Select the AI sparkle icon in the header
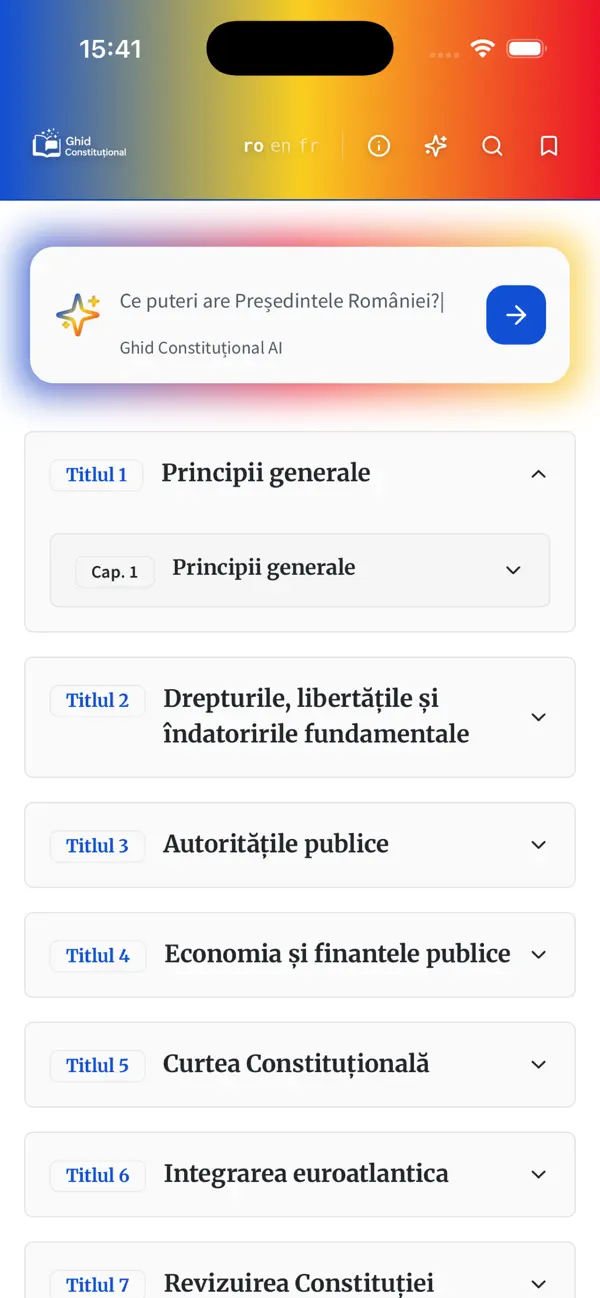This screenshot has height=1298, width=600. [x=435, y=146]
